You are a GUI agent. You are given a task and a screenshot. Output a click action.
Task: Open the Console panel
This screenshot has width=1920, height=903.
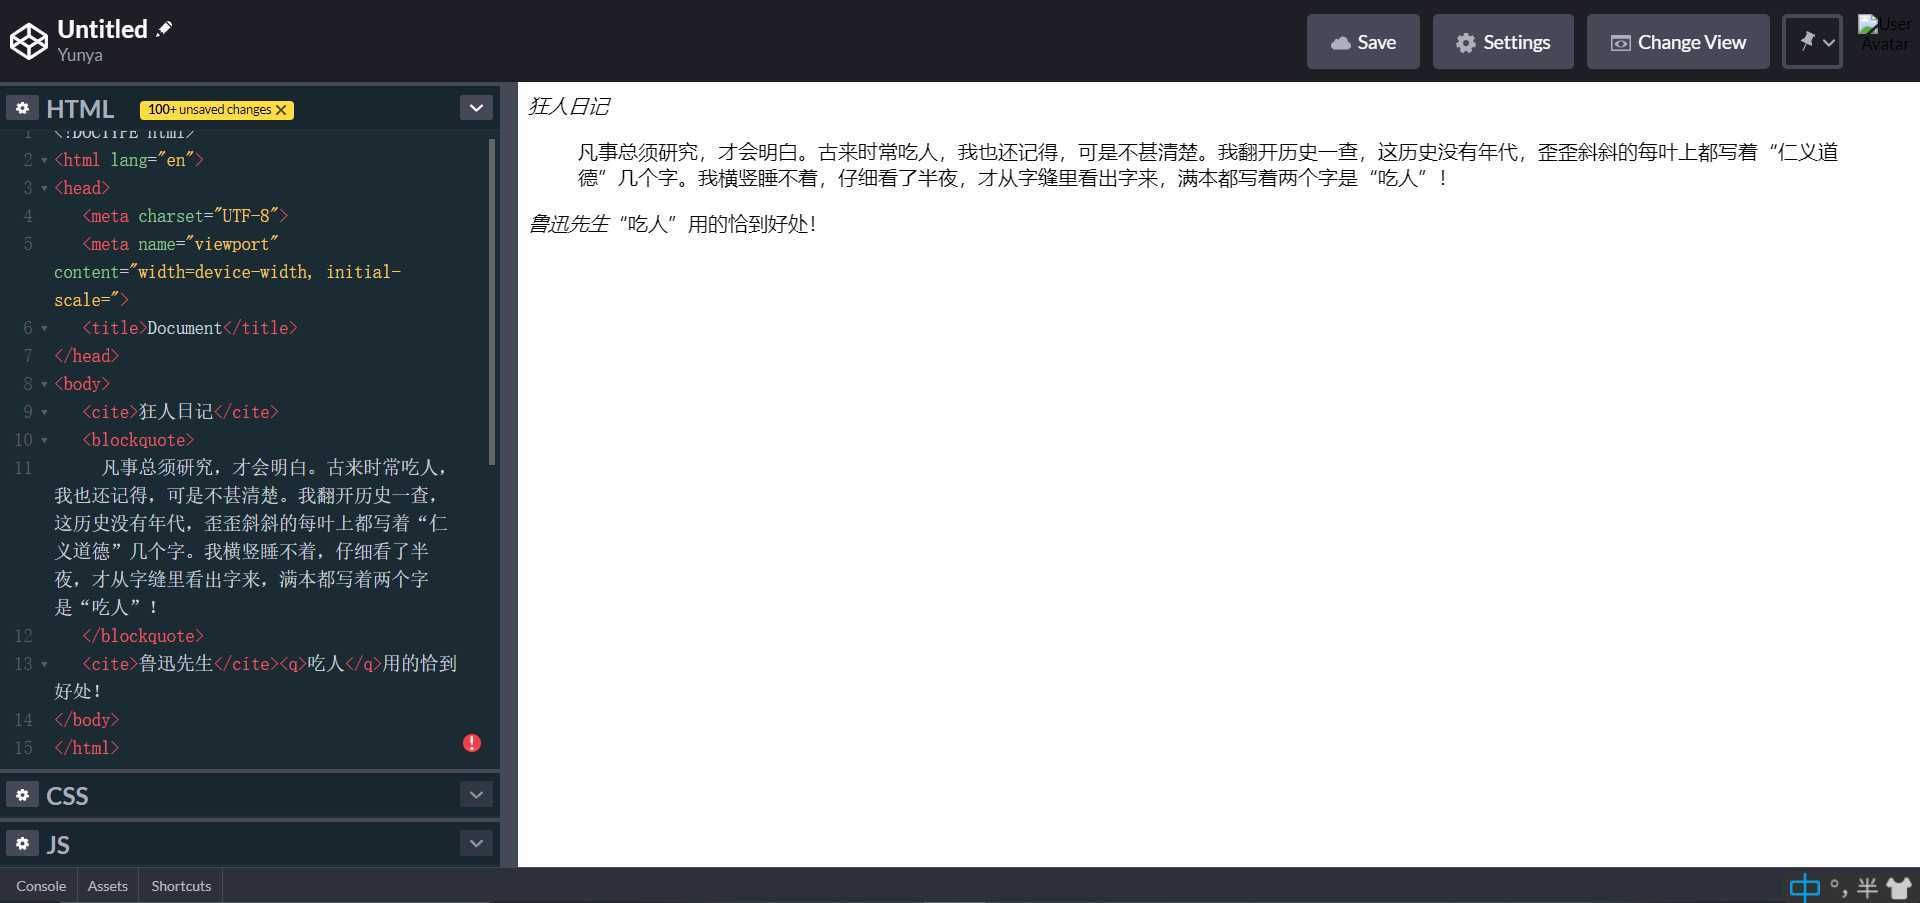(41, 886)
